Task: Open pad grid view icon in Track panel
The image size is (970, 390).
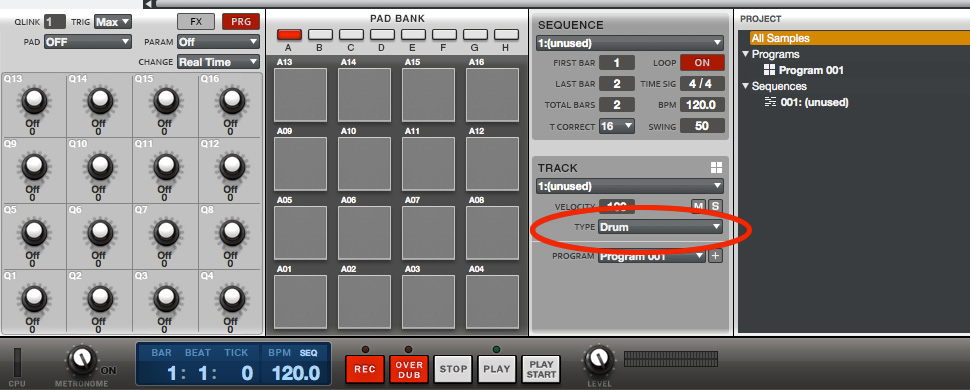Action: [x=716, y=168]
